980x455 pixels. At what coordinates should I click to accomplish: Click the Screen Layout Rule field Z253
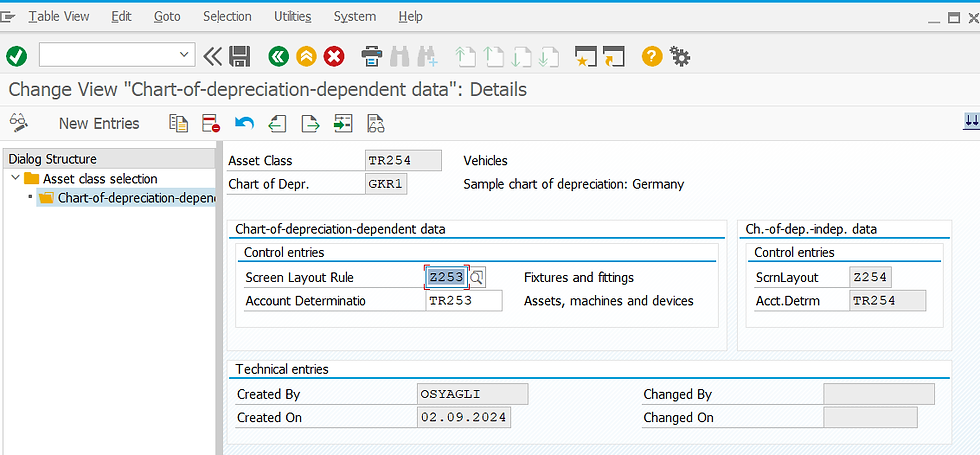[446, 277]
